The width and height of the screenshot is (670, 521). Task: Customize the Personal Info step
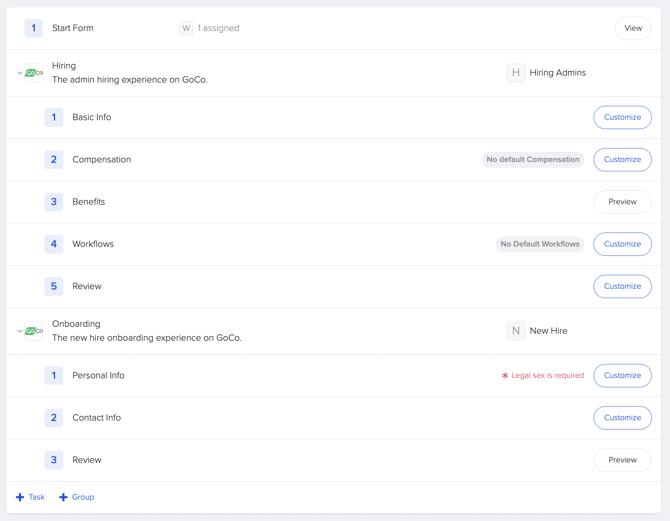click(x=622, y=375)
